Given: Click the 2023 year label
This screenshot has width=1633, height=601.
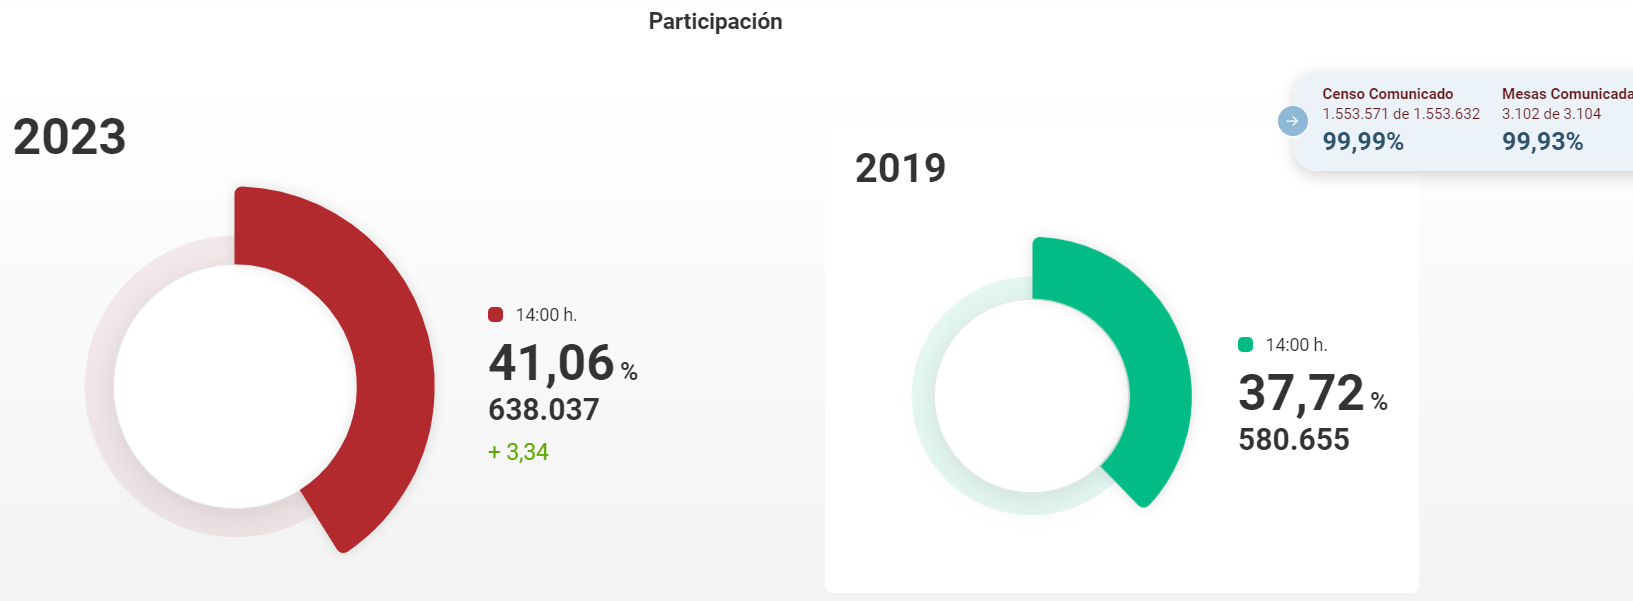Looking at the screenshot, I should (70, 137).
